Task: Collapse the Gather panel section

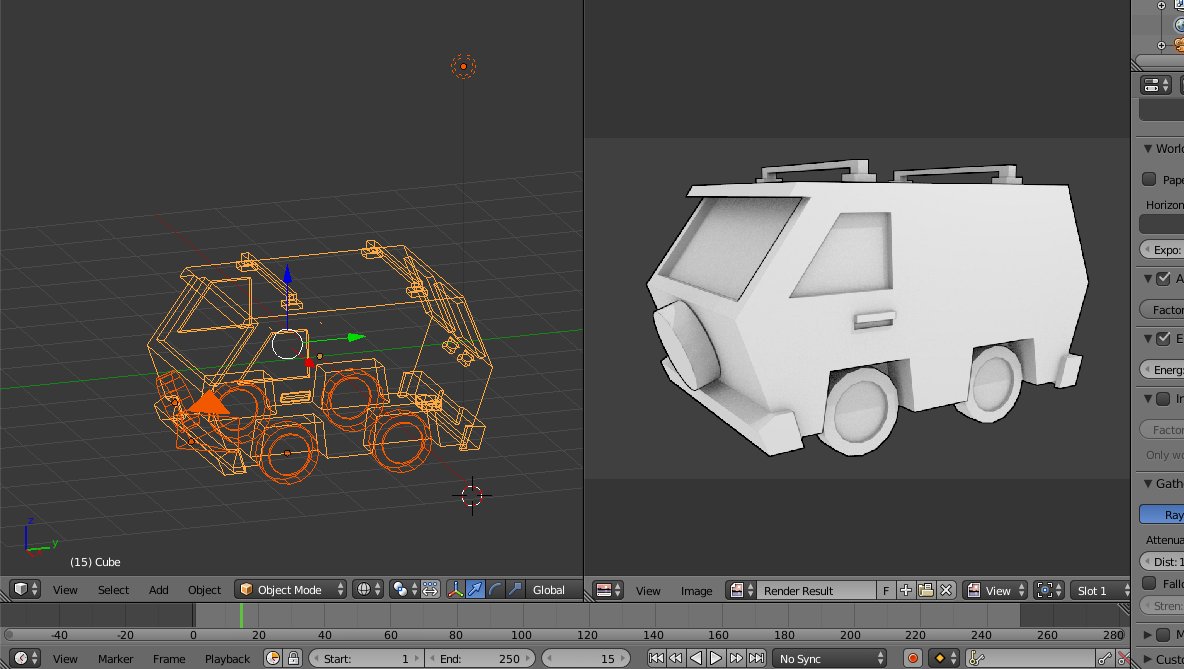Action: 1147,483
